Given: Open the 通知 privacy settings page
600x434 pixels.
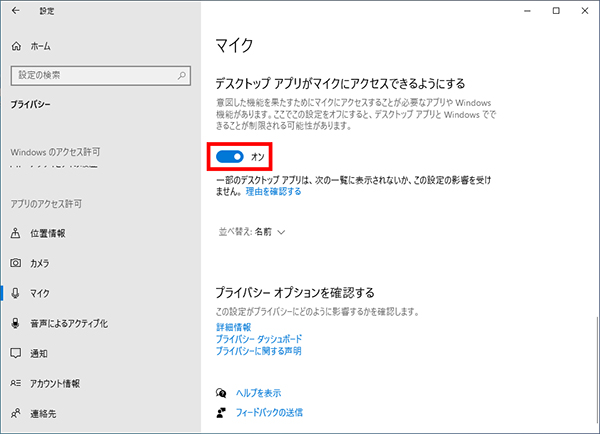Looking at the screenshot, I should 40,354.
